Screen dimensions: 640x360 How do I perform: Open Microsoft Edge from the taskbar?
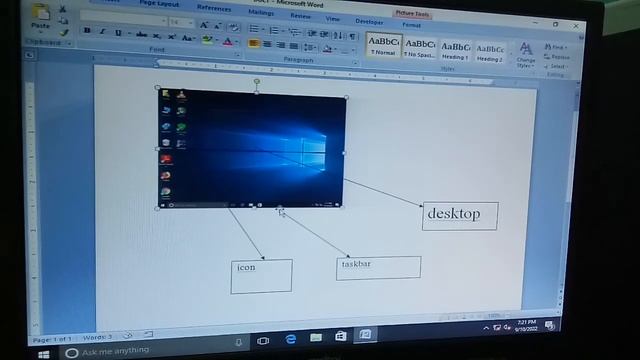tap(290, 340)
